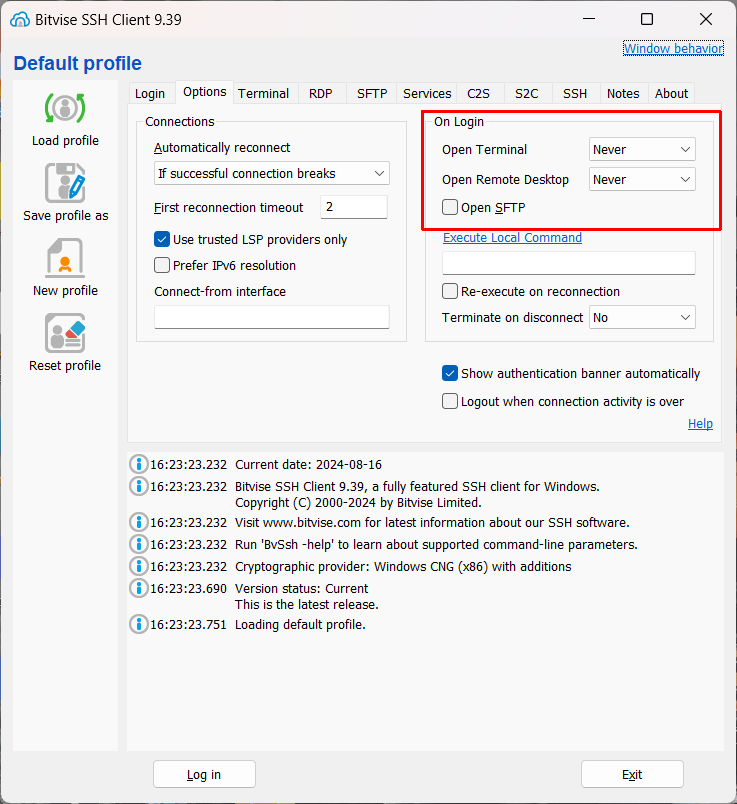Viewport: 737px width, 804px height.
Task: Disable Use trusted LSP providers only
Action: (x=162, y=239)
